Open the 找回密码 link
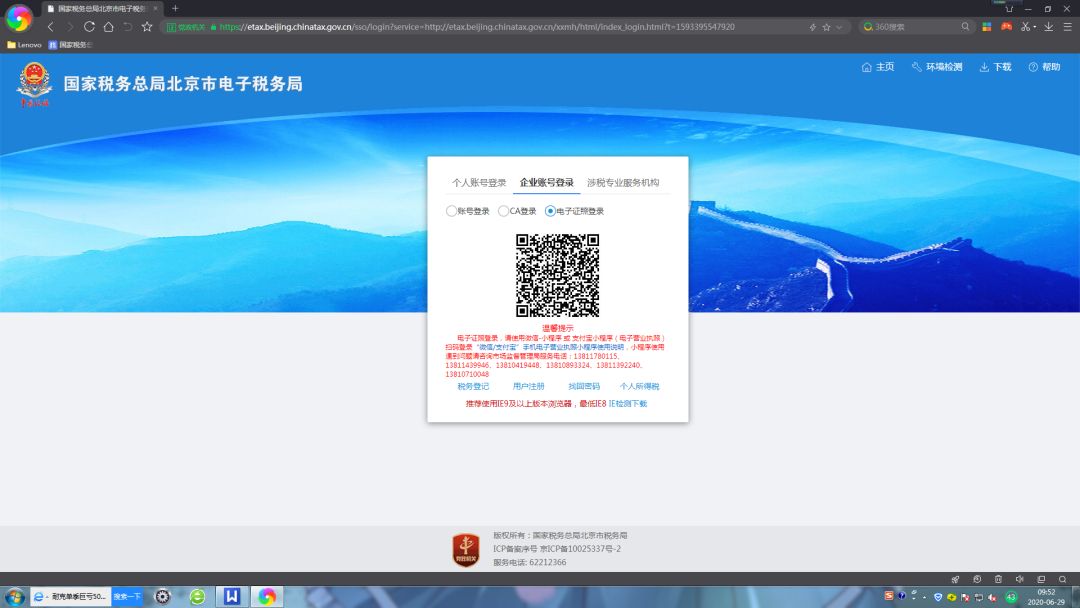The height and width of the screenshot is (608, 1080). [584, 386]
